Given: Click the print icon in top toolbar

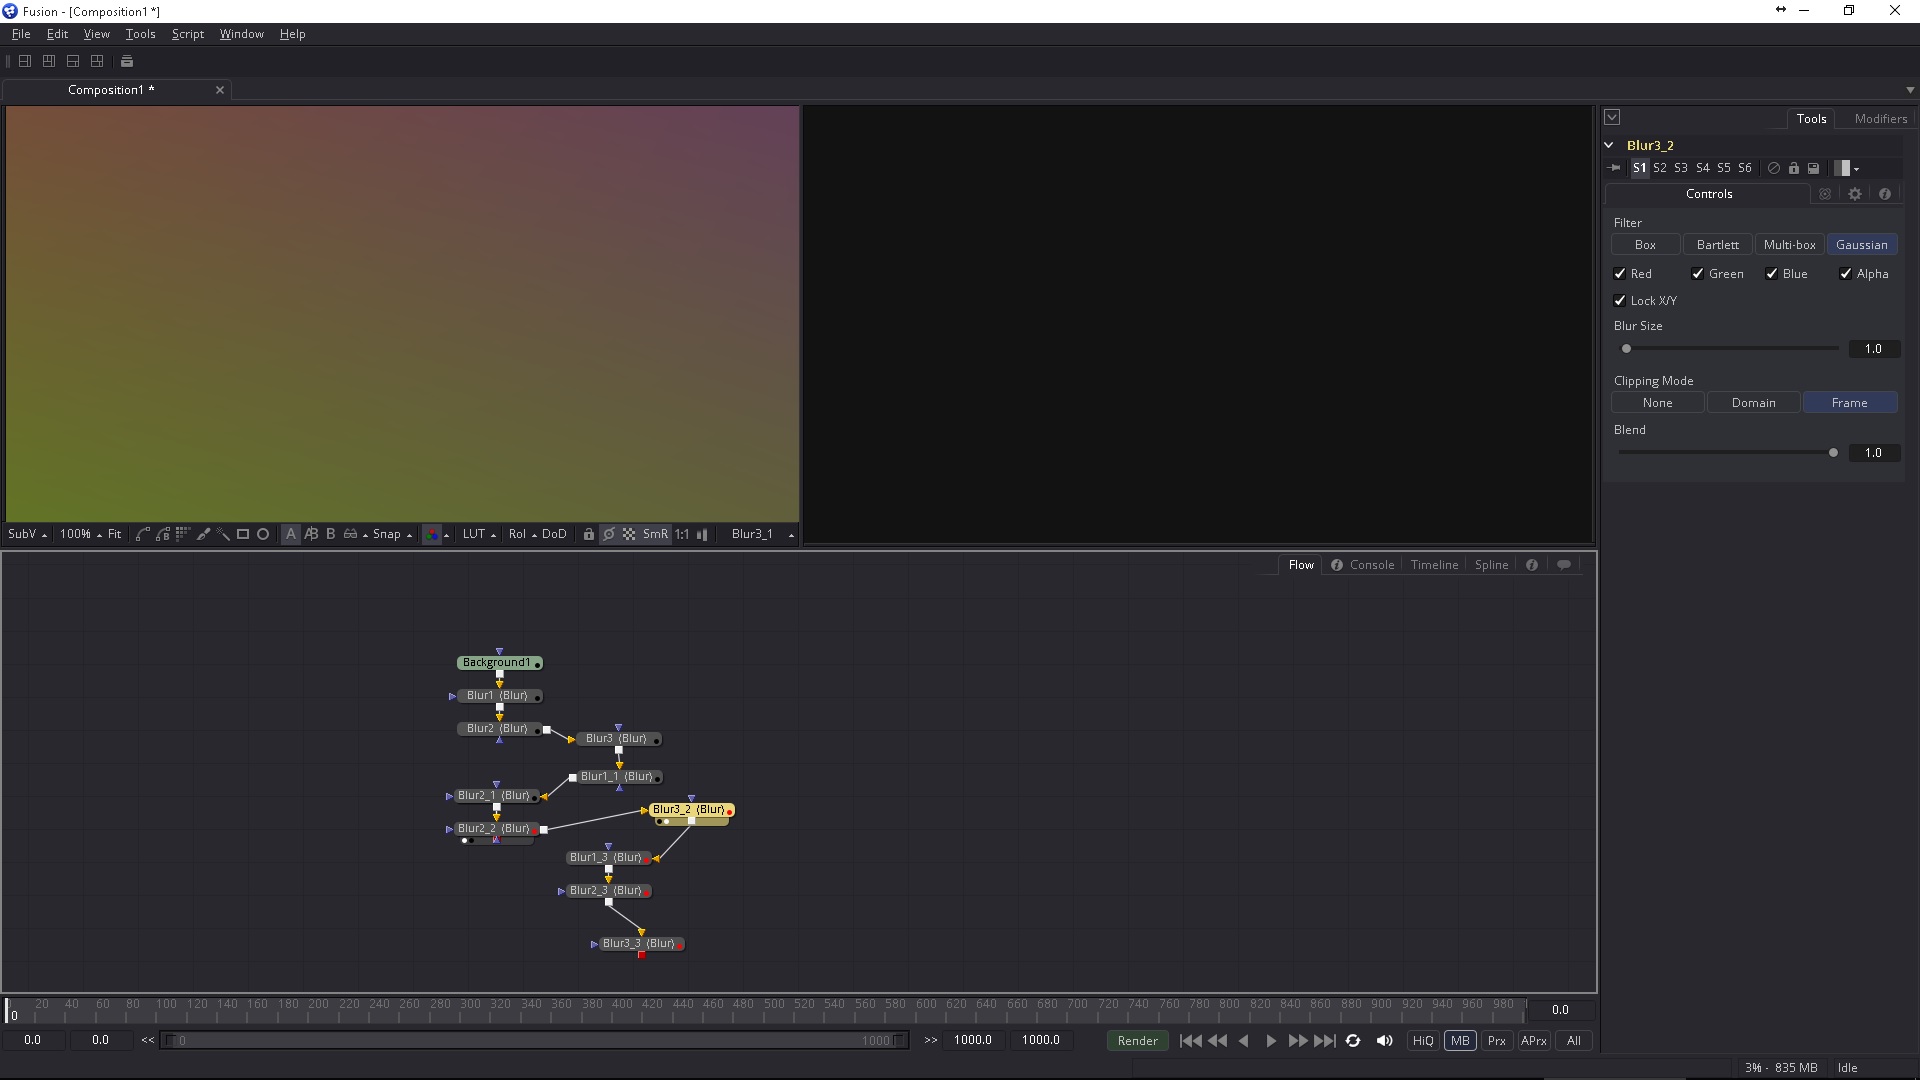Looking at the screenshot, I should click(127, 61).
